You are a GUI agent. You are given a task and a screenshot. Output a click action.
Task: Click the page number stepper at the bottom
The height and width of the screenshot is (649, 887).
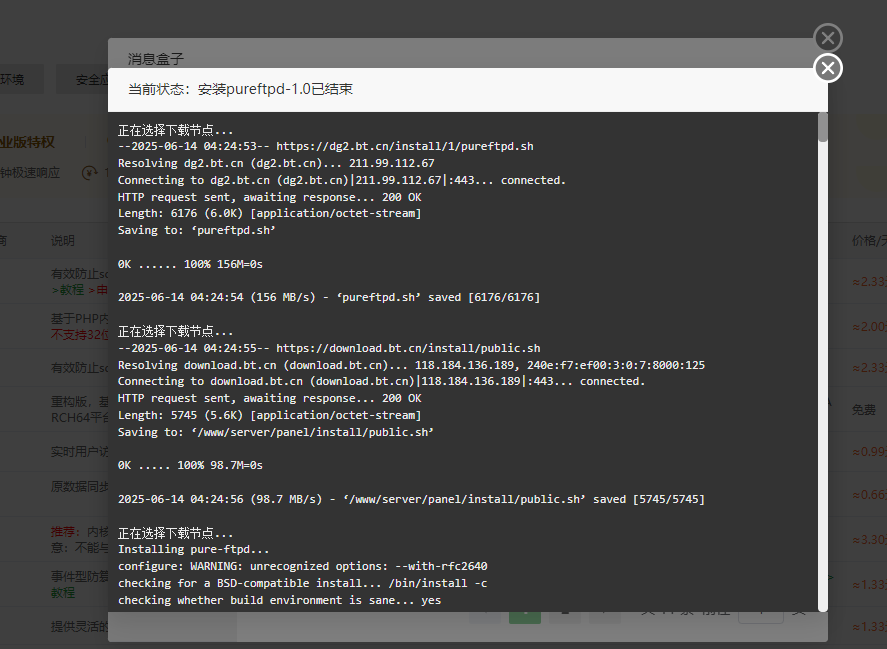click(x=760, y=618)
